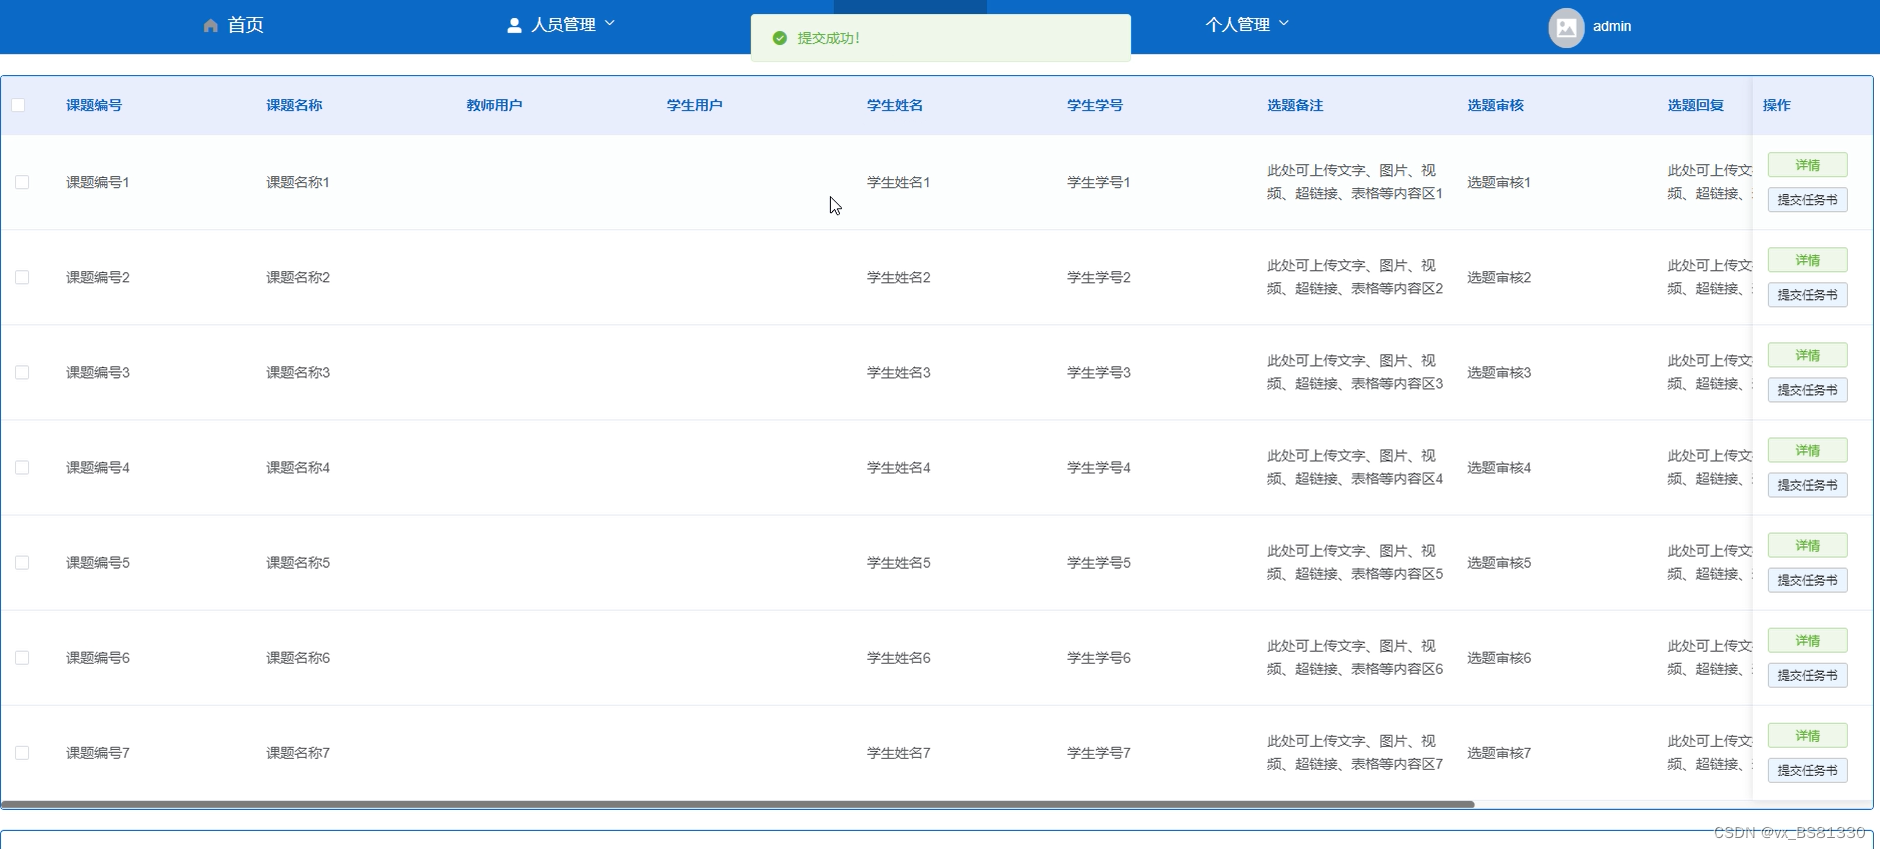
Task: Click the 选题备注 column header
Action: coord(1295,105)
